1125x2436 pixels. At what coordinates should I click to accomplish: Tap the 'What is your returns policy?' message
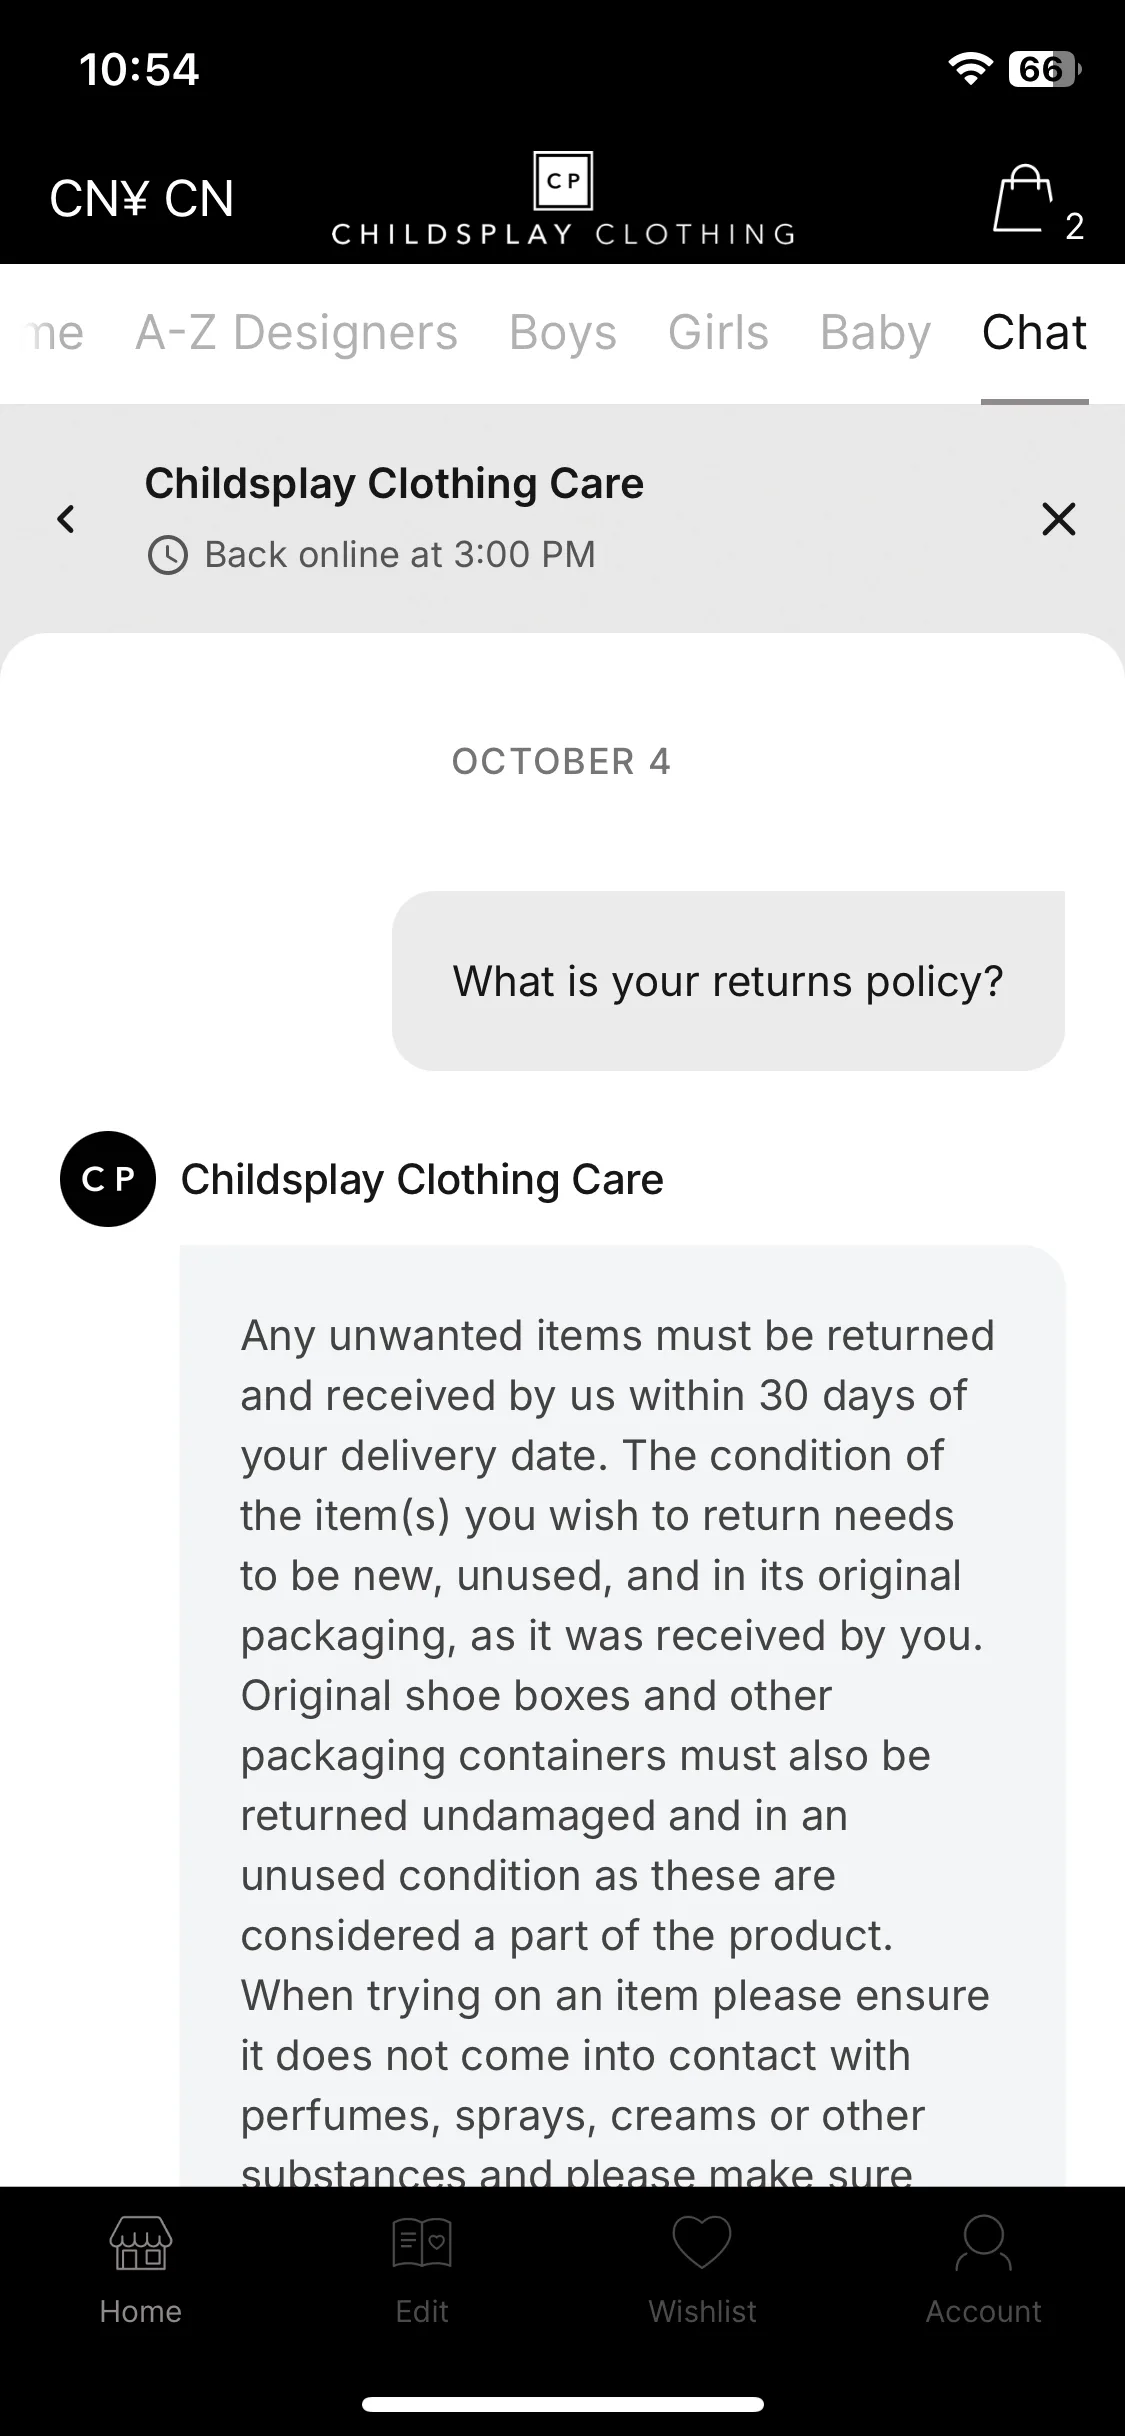(x=728, y=981)
